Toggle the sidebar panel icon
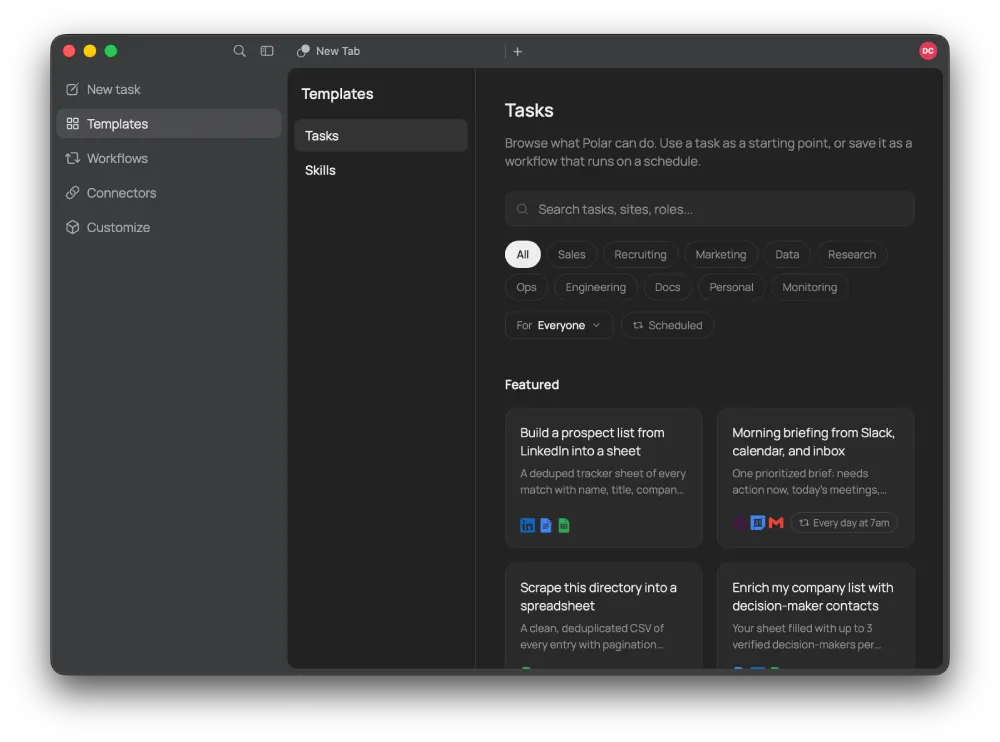 (267, 51)
